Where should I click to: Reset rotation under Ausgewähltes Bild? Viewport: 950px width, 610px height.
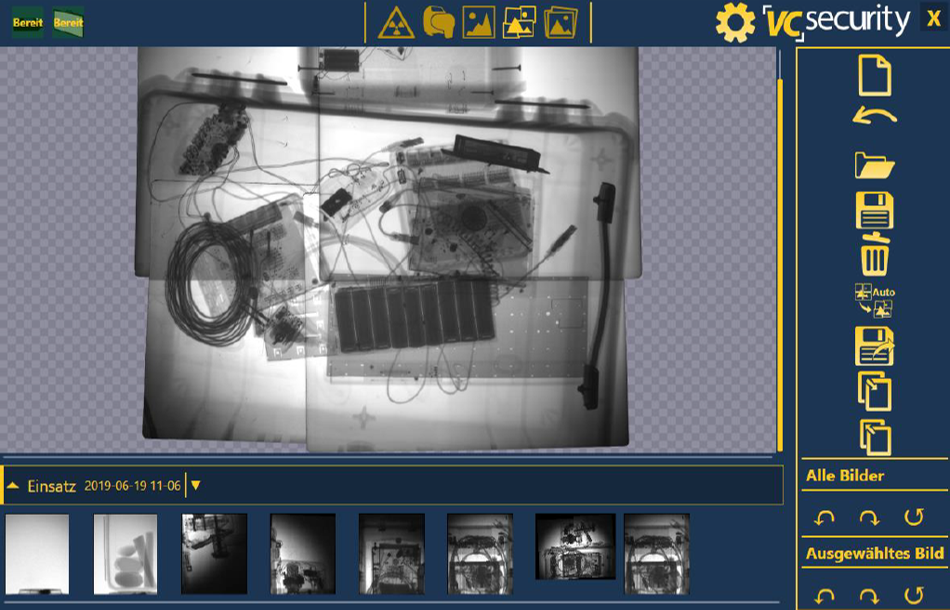914,595
